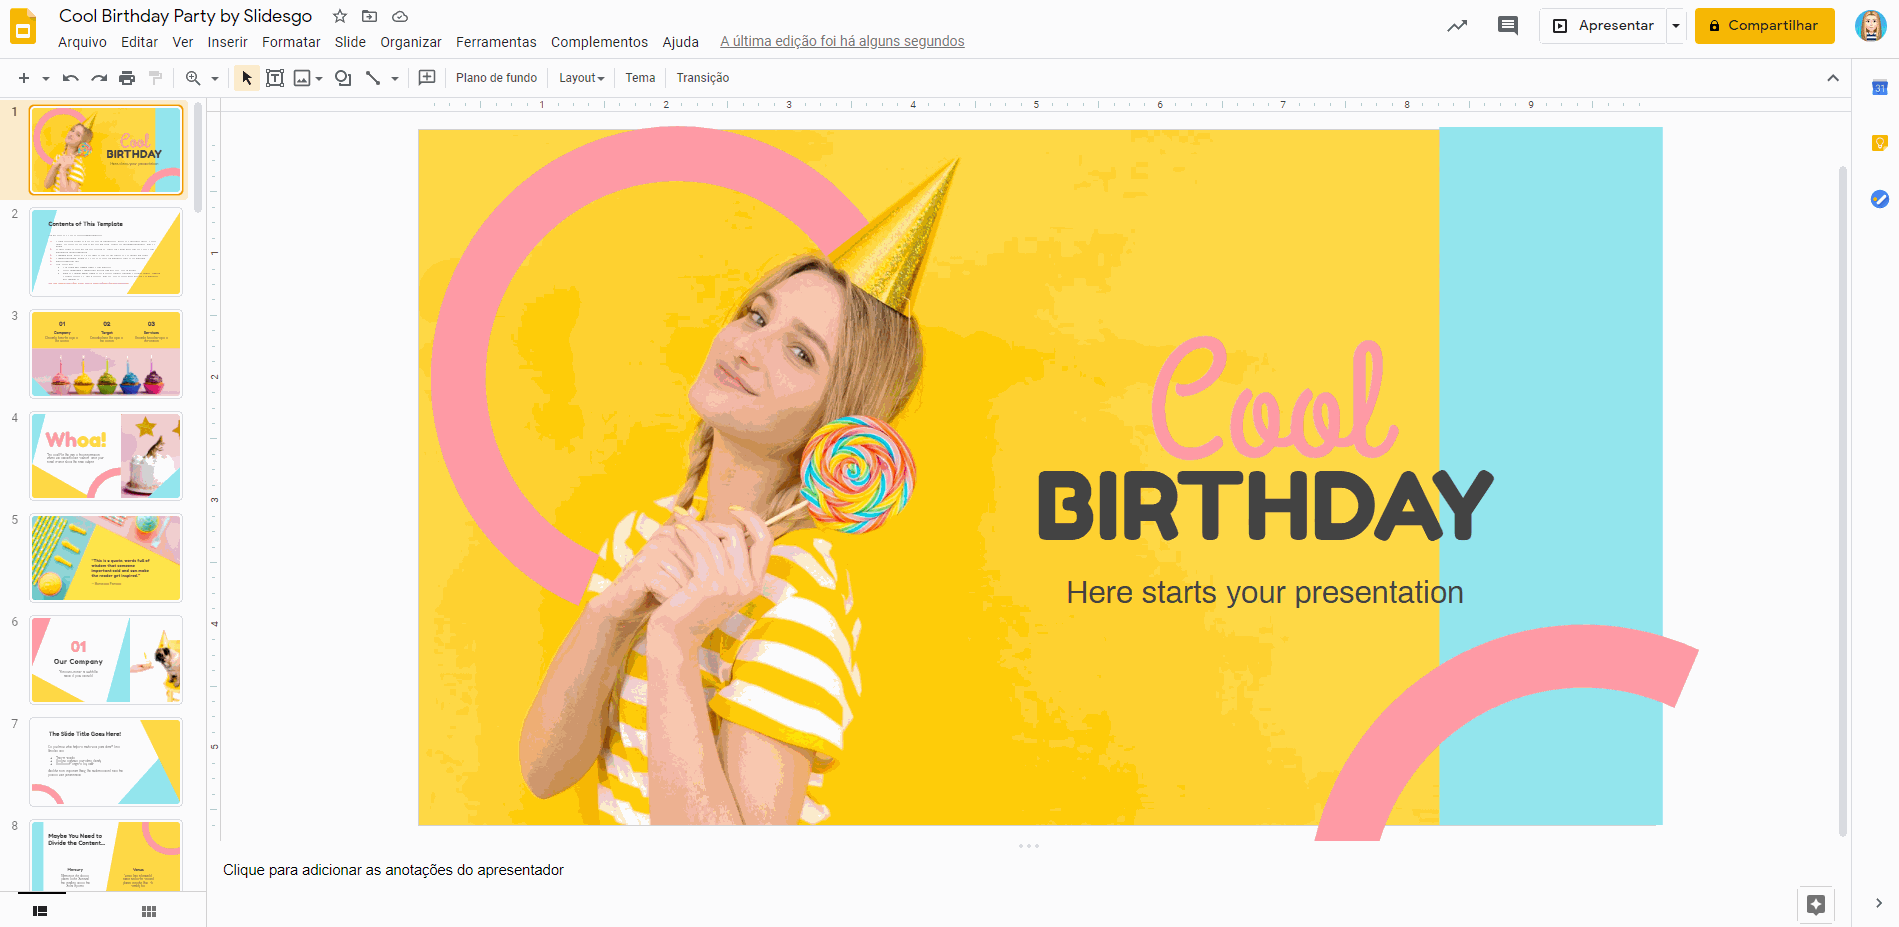Open the Slide menu
Screen dimensions: 1899x927
tap(350, 42)
